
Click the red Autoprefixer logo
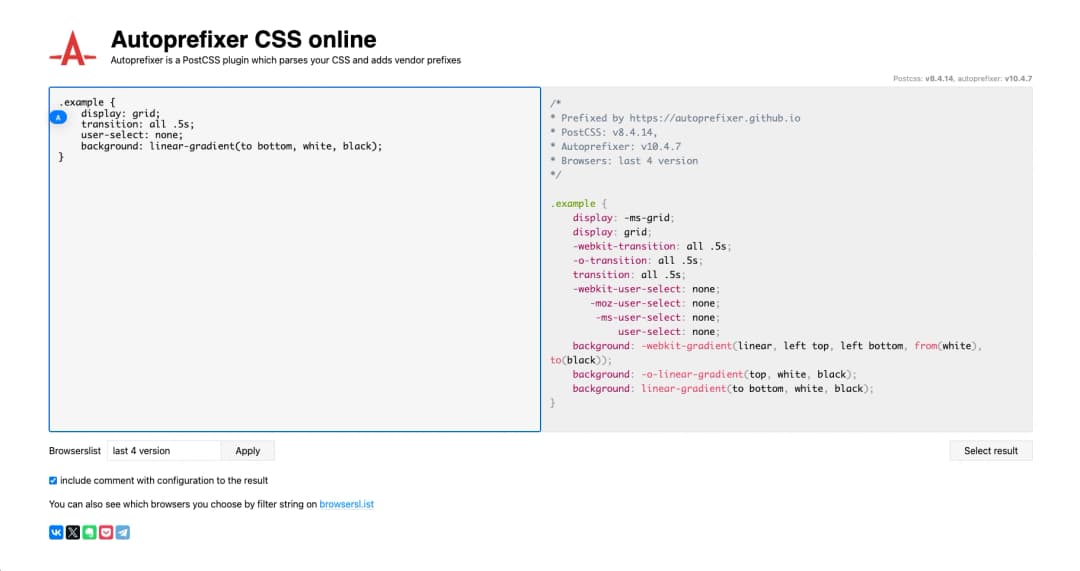click(72, 47)
